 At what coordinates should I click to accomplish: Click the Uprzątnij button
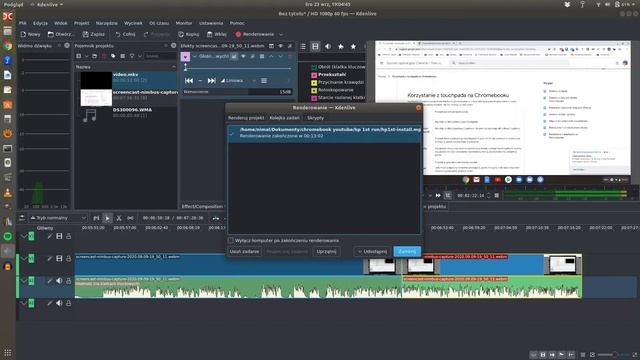click(x=327, y=251)
